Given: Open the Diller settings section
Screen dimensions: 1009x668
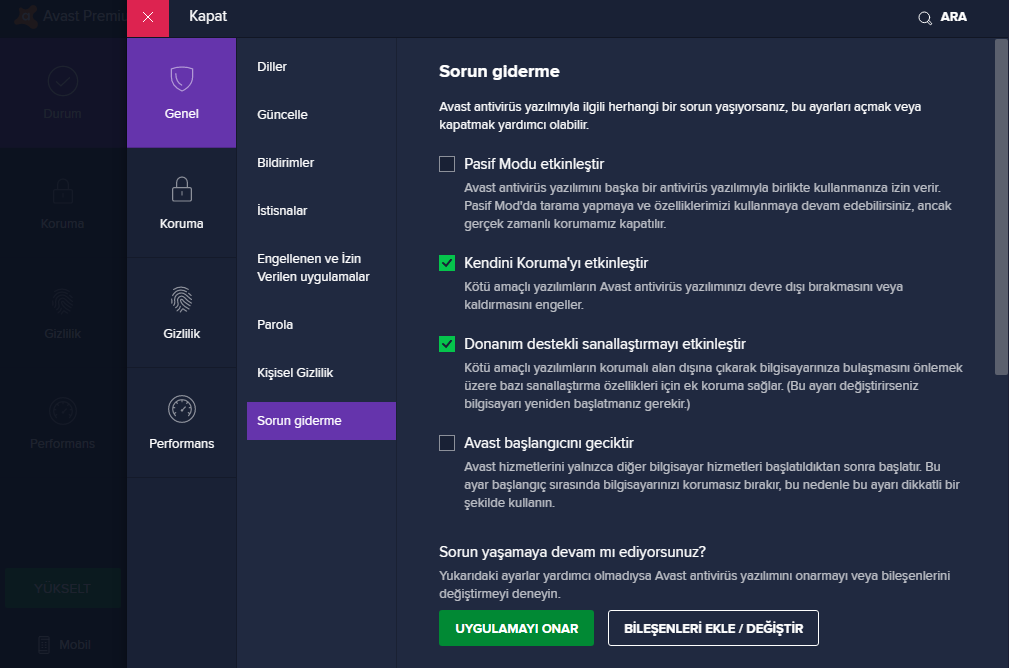Looking at the screenshot, I should coord(272,67).
